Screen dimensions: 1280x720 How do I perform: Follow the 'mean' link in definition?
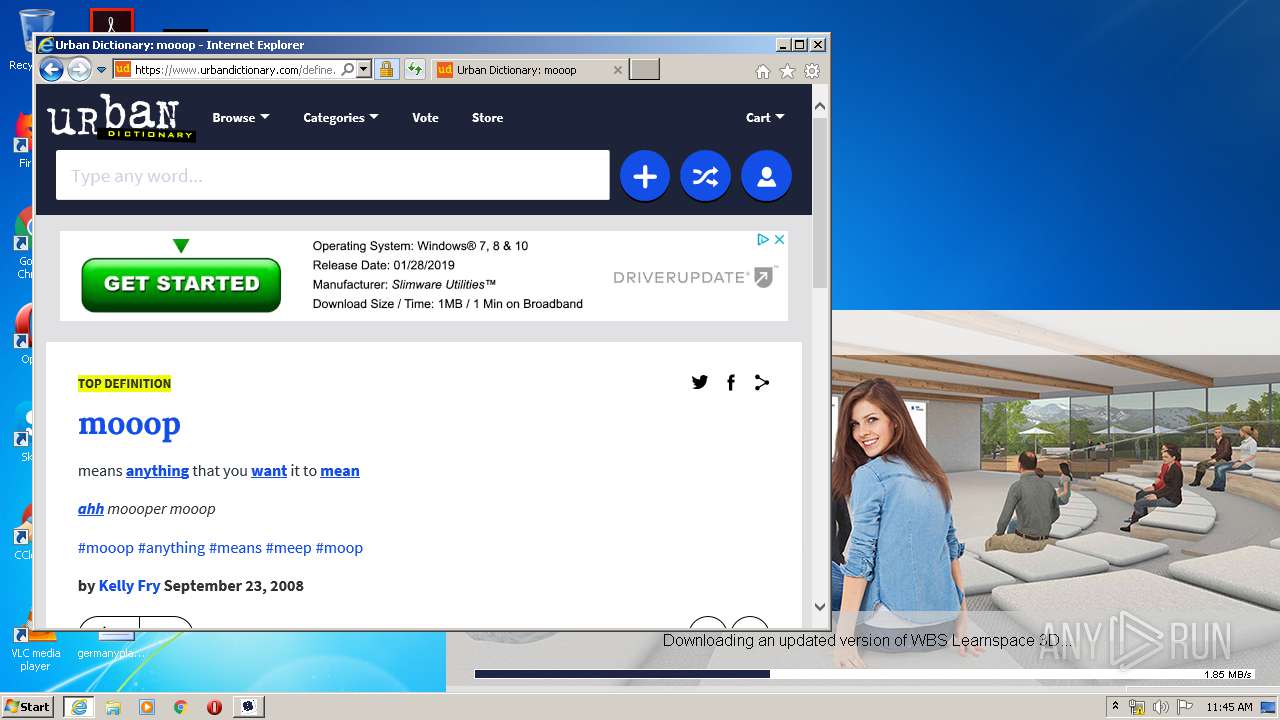(x=340, y=471)
